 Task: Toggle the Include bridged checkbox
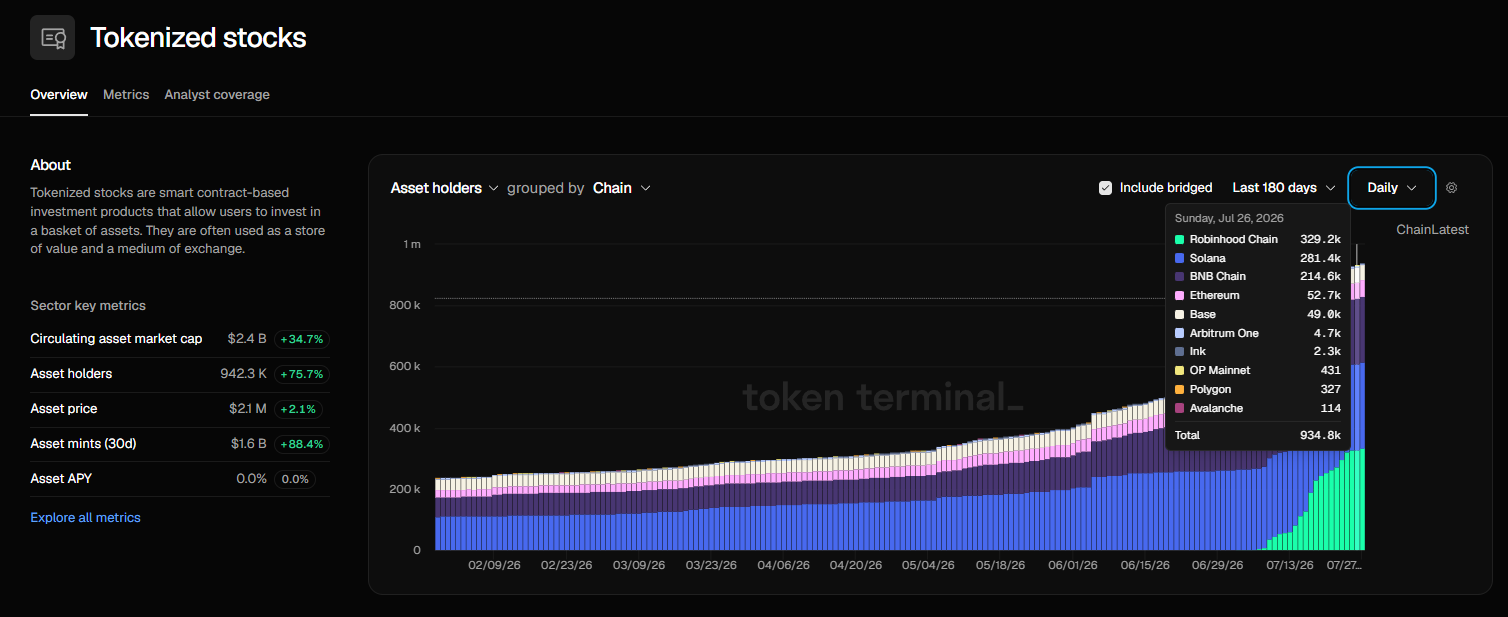(x=1105, y=188)
